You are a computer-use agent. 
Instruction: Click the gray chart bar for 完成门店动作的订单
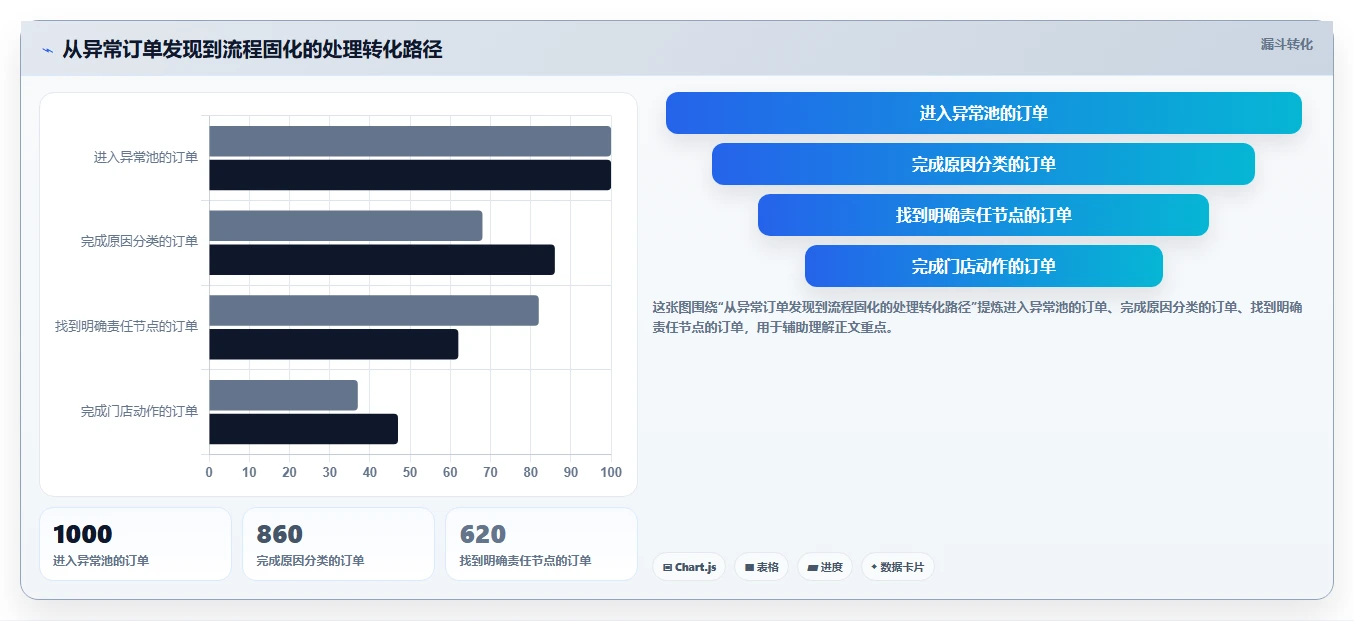[x=283, y=395]
